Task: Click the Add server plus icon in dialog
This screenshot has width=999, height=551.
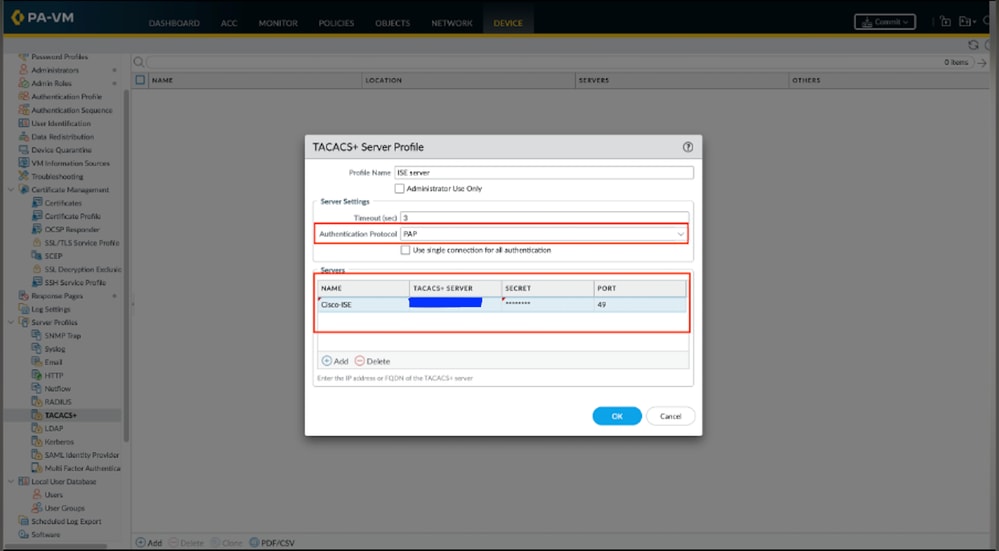Action: click(x=327, y=361)
